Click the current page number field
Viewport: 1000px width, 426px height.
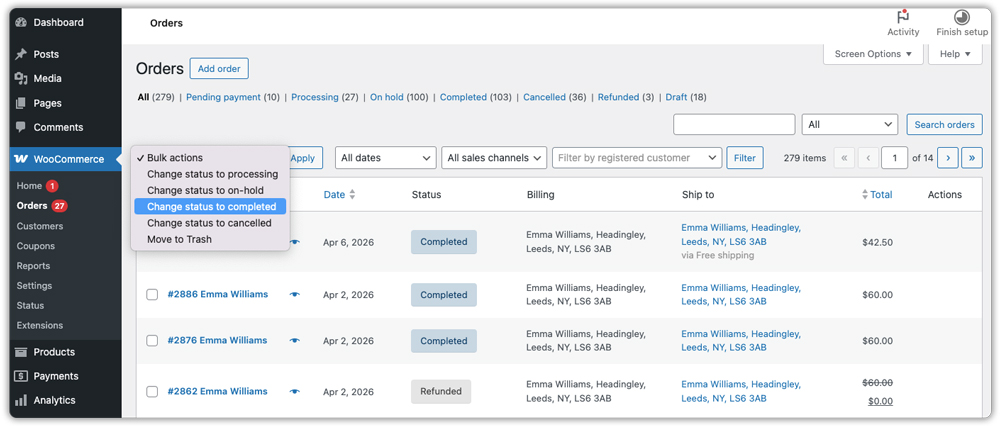[x=895, y=158]
